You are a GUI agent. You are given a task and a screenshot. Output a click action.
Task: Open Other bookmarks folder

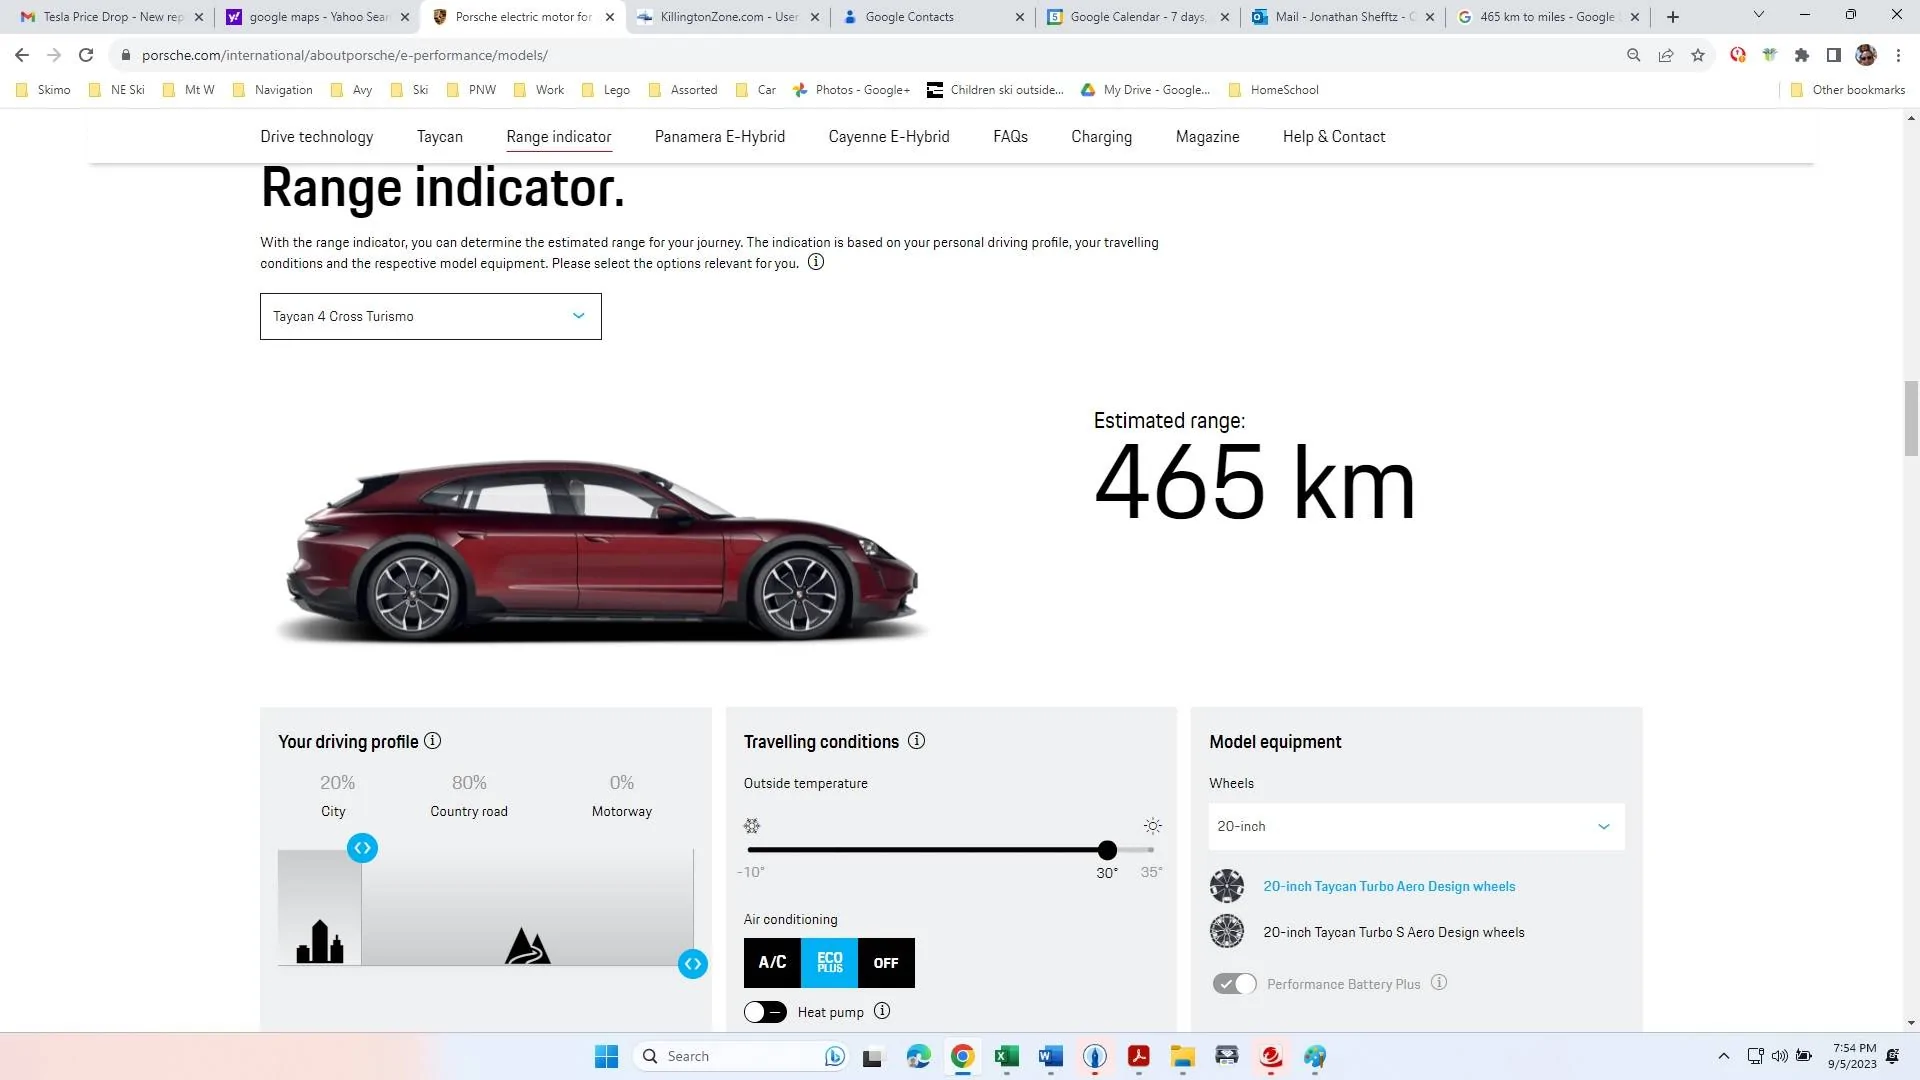pyautogui.click(x=1847, y=90)
